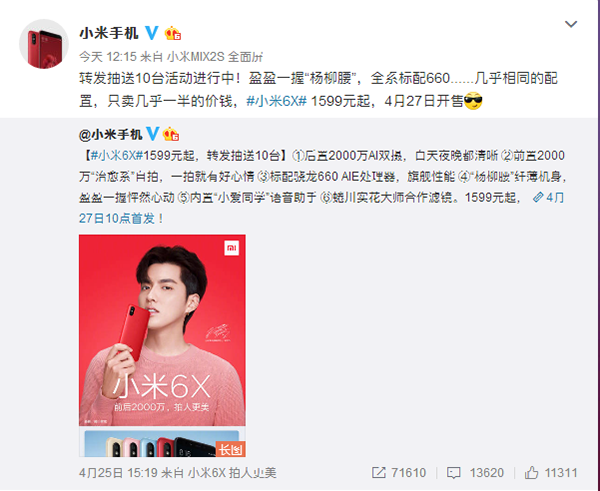
Task: Click the 小米手机 profile avatar
Action: 44,44
